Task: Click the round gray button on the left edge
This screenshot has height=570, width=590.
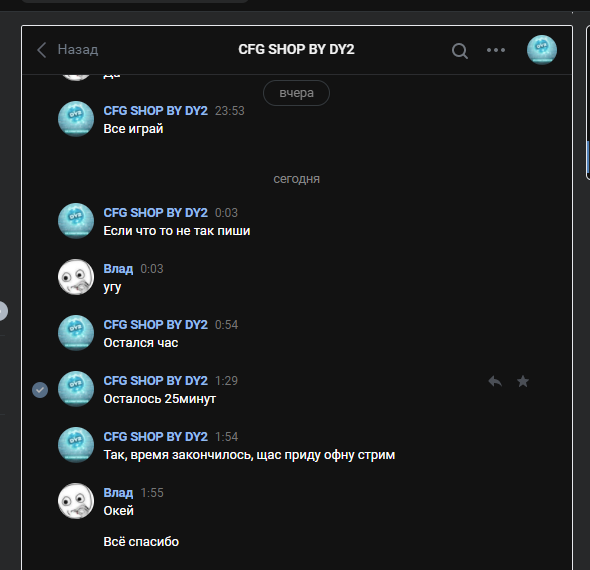Action: (x=2, y=311)
